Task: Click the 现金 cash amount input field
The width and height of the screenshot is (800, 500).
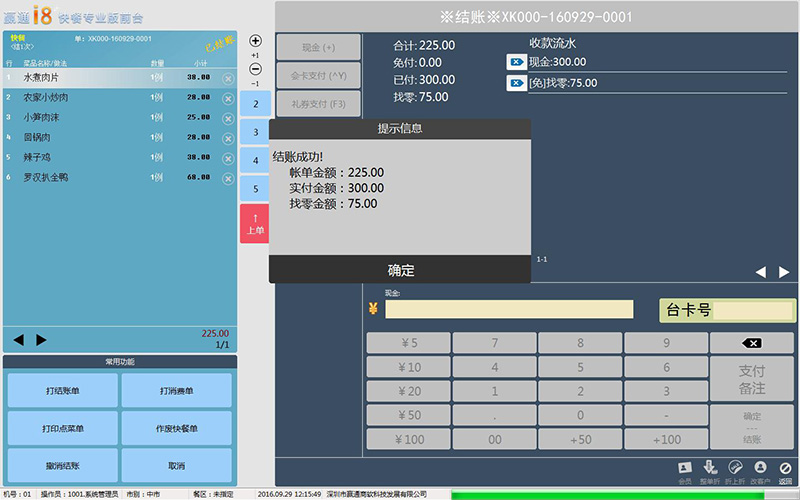Action: pyautogui.click(x=508, y=310)
